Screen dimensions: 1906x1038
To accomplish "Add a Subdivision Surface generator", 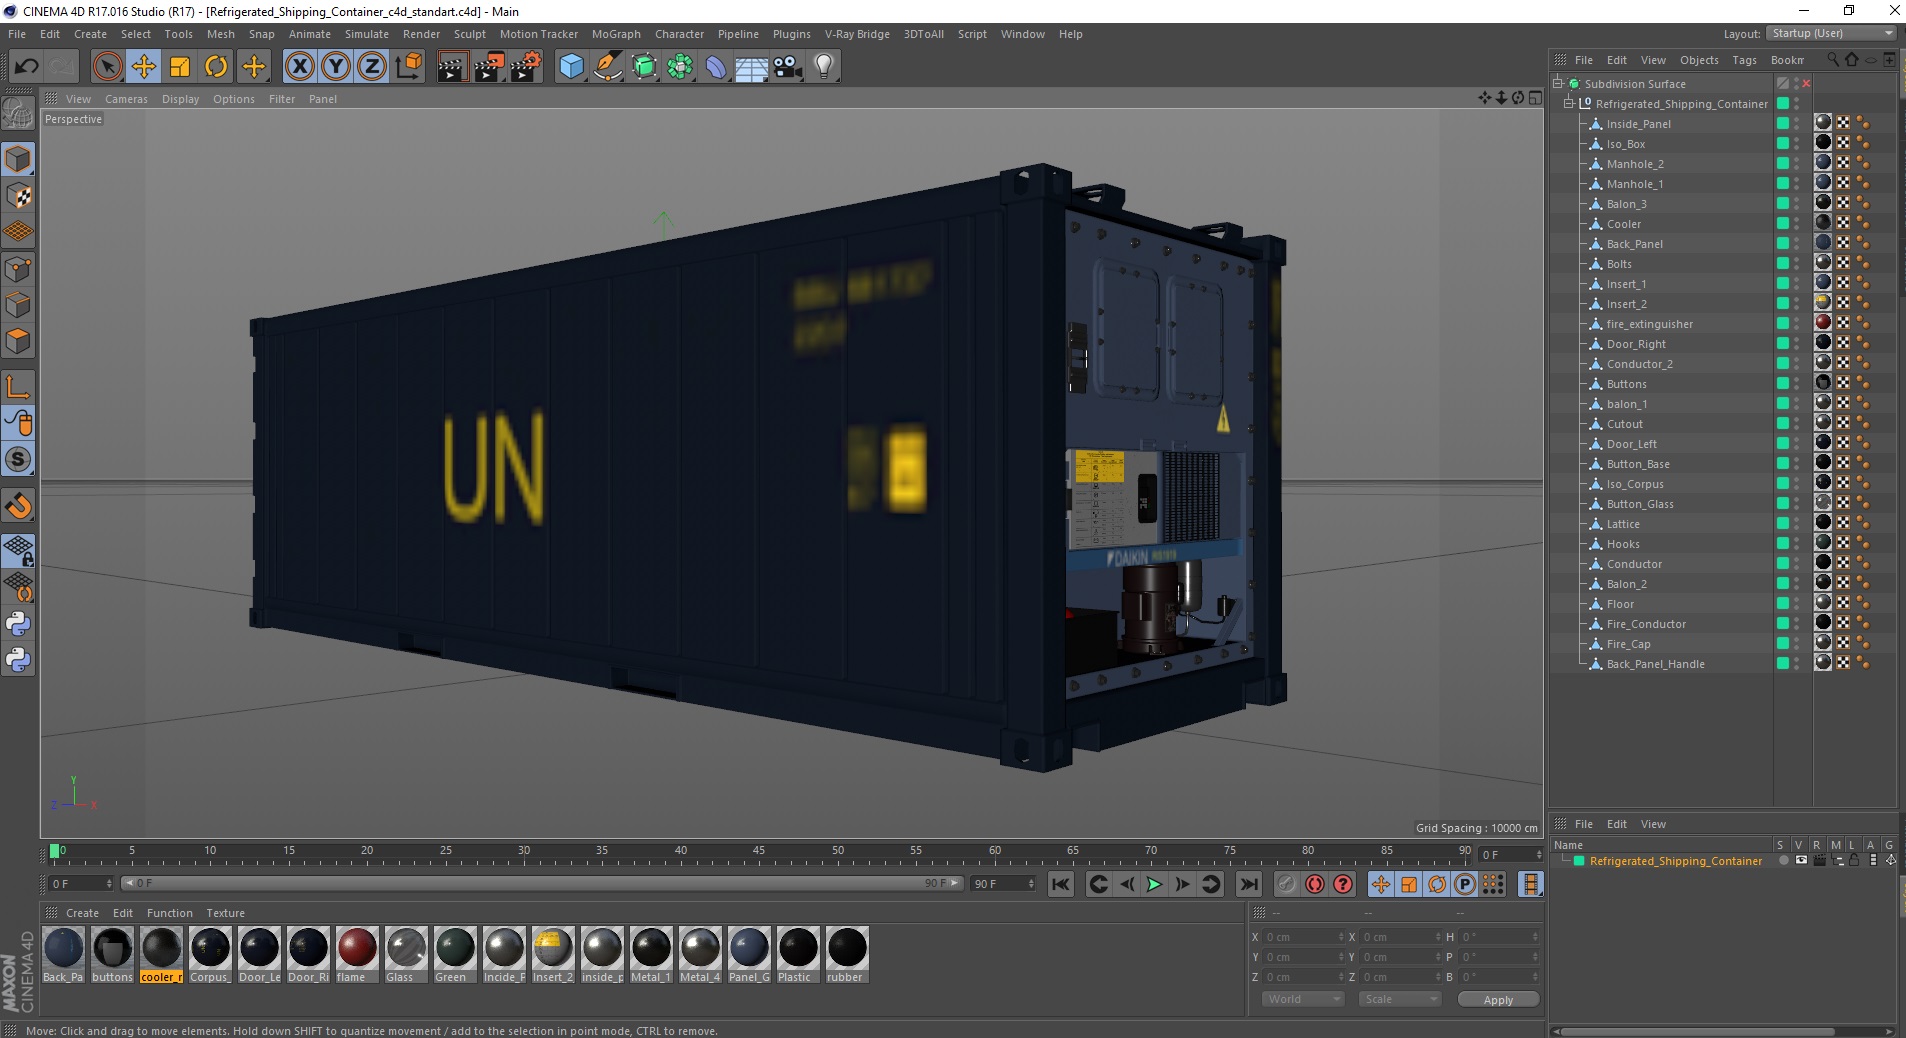I will (644, 67).
